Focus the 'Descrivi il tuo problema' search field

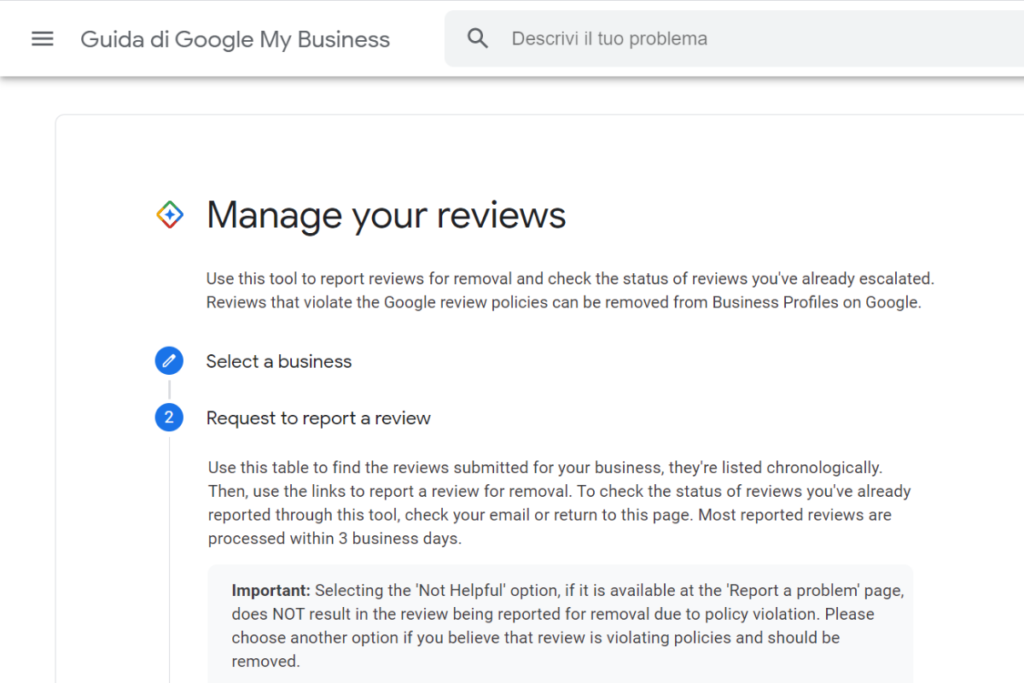pos(700,39)
